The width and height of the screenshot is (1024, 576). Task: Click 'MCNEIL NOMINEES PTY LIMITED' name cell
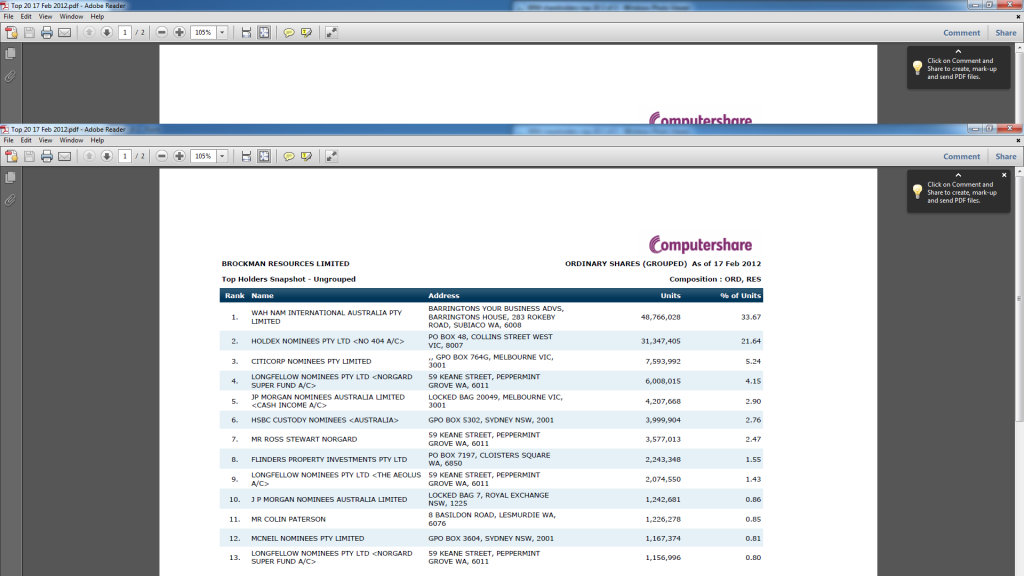click(308, 538)
